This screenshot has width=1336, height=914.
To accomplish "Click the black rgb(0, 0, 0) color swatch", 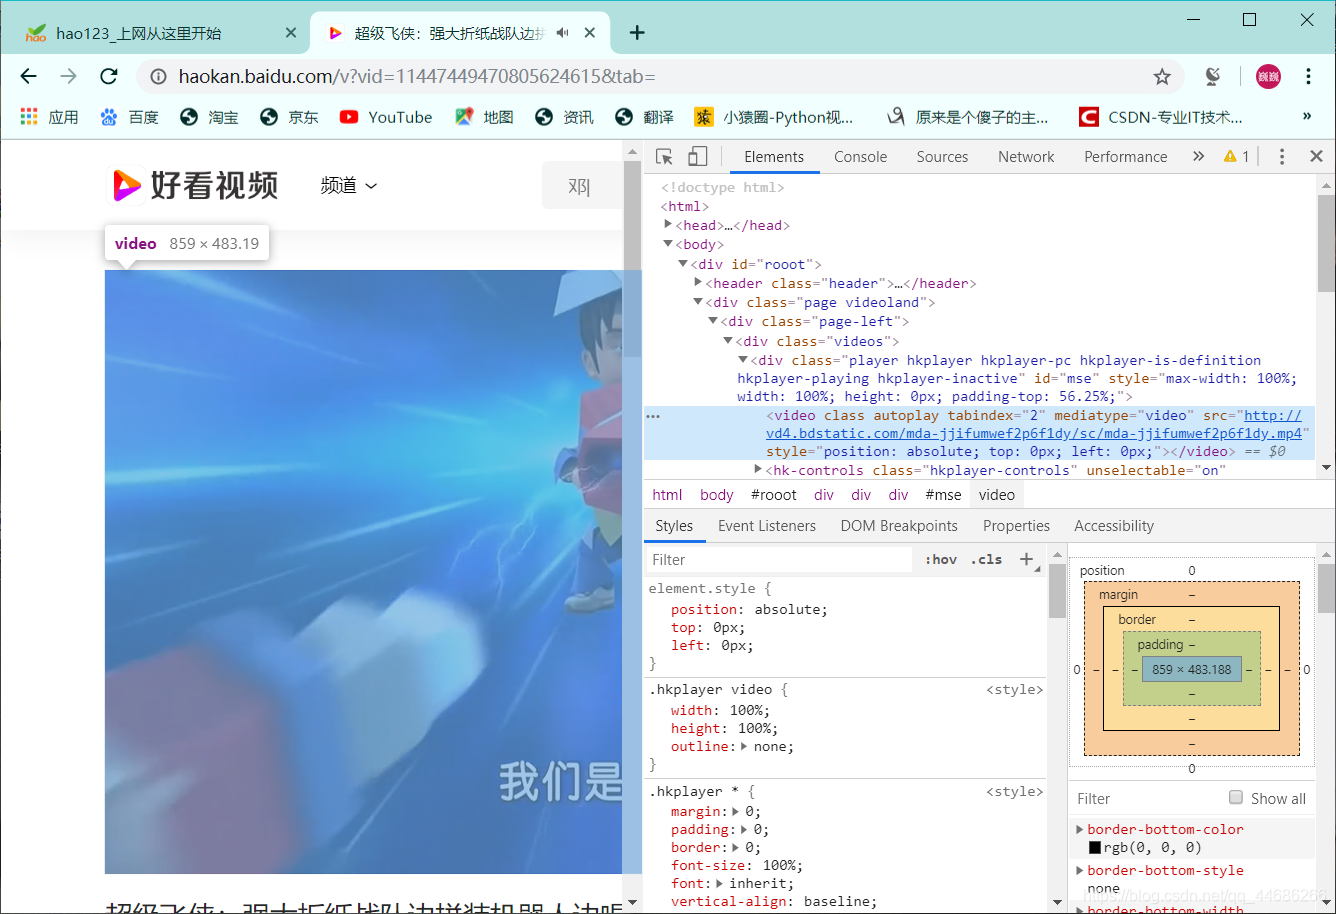I will coord(1095,847).
